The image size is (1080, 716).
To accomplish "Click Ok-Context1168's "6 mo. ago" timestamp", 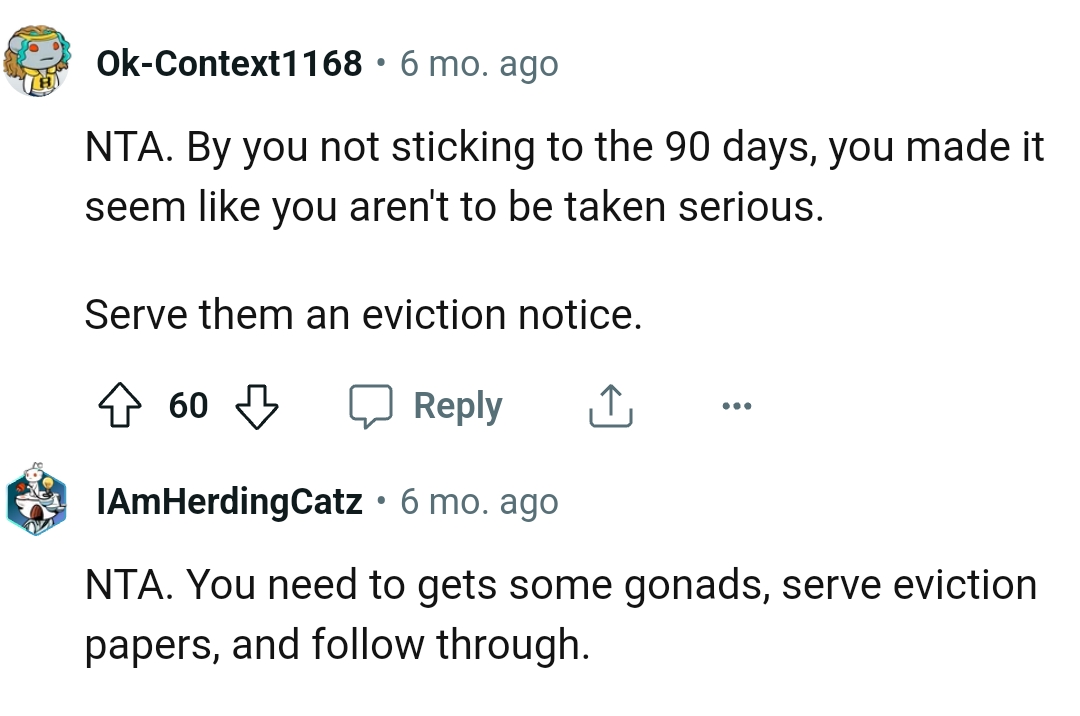I will tap(479, 64).
